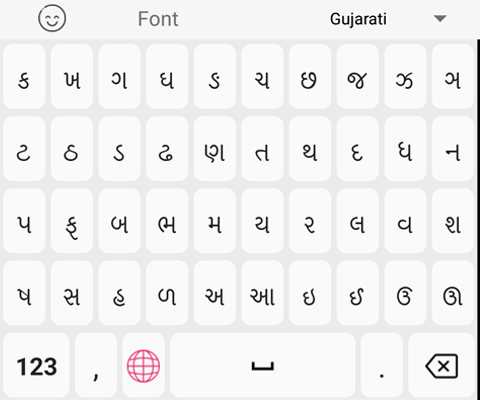The image size is (480, 400).
Task: Tap the Gujarati vowel ઊ key
Action: [453, 293]
